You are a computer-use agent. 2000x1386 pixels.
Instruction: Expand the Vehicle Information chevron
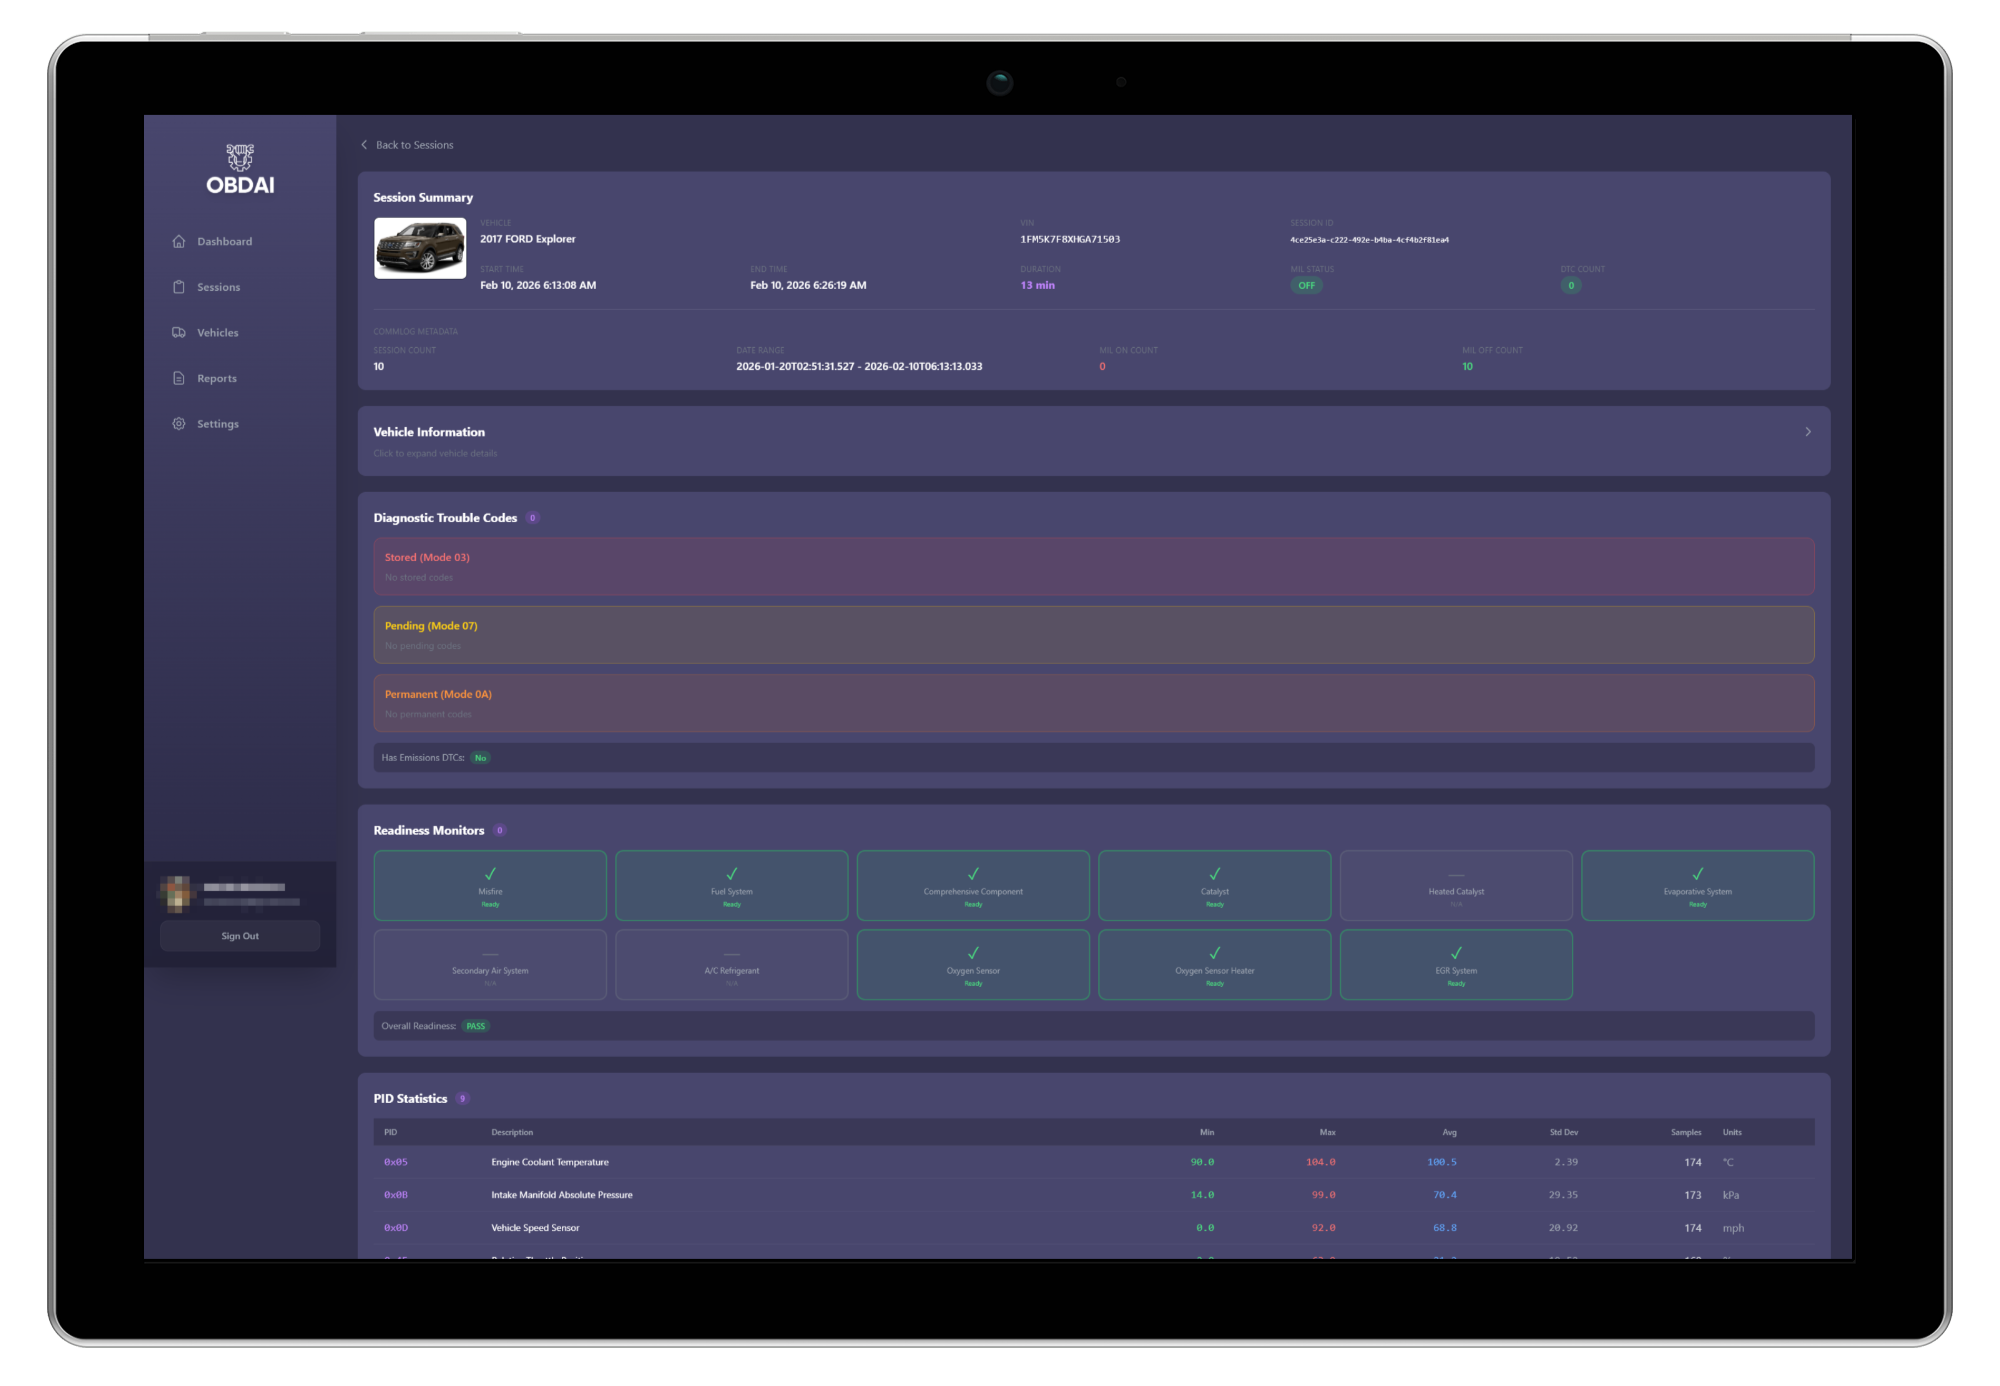coord(1808,432)
